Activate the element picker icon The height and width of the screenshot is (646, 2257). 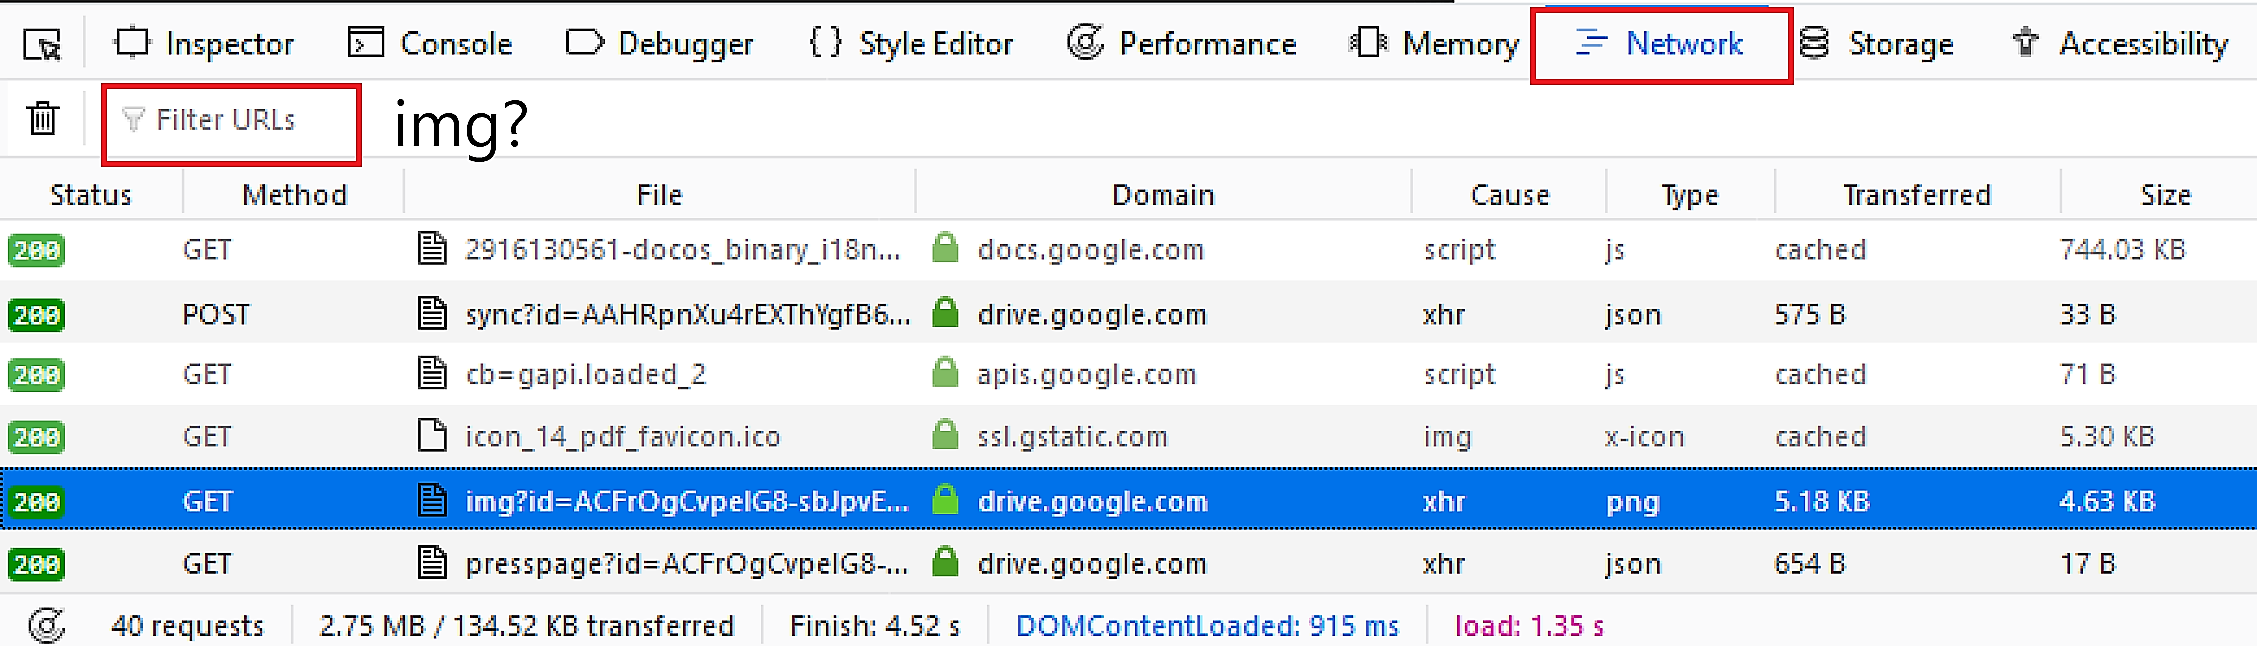(x=42, y=44)
